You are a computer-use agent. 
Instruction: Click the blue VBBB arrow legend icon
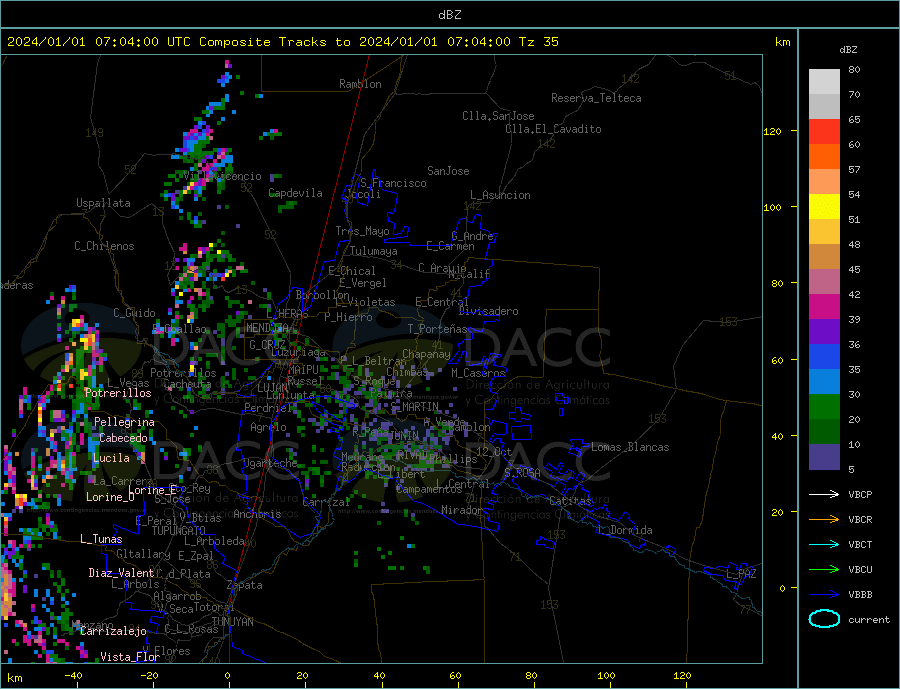824,595
